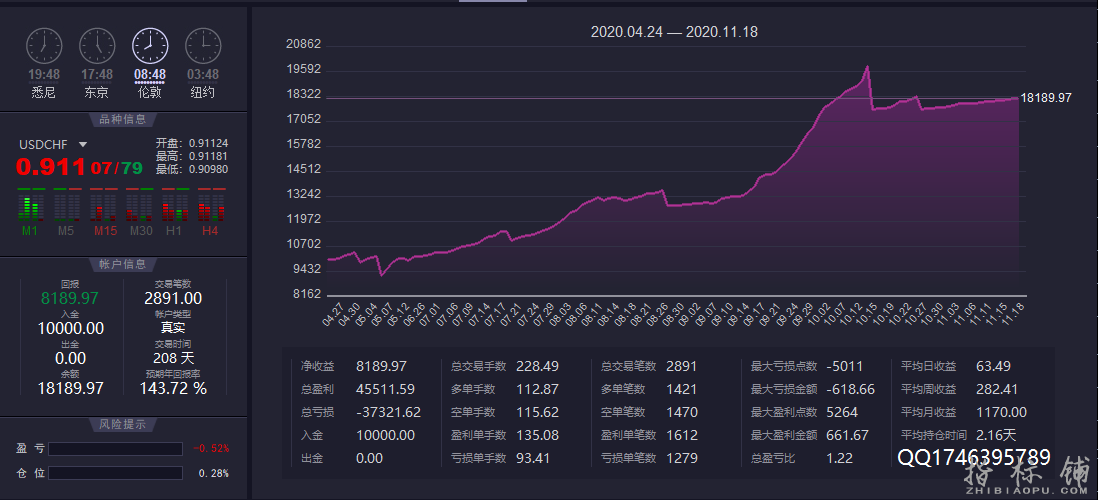Click the 盈亏 profit/loss progress bar
The height and width of the screenshot is (500, 1098).
[116, 449]
